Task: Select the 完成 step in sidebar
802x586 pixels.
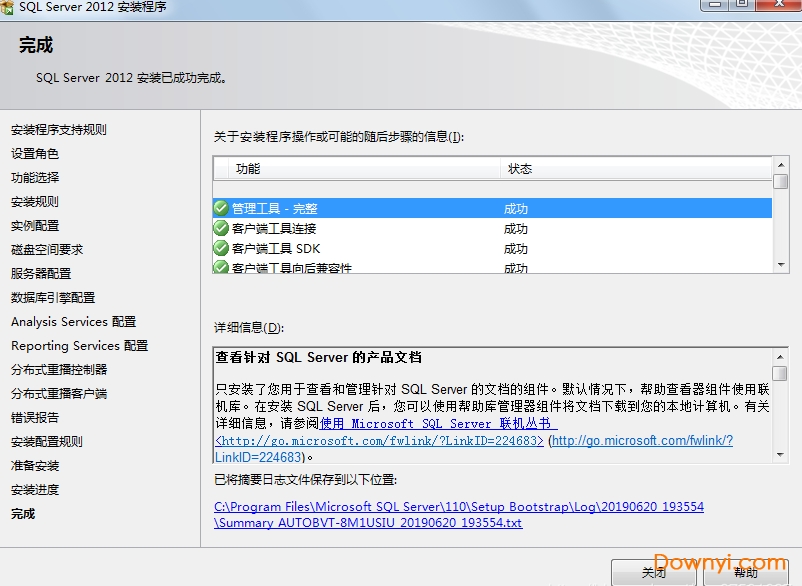Action: [23, 514]
